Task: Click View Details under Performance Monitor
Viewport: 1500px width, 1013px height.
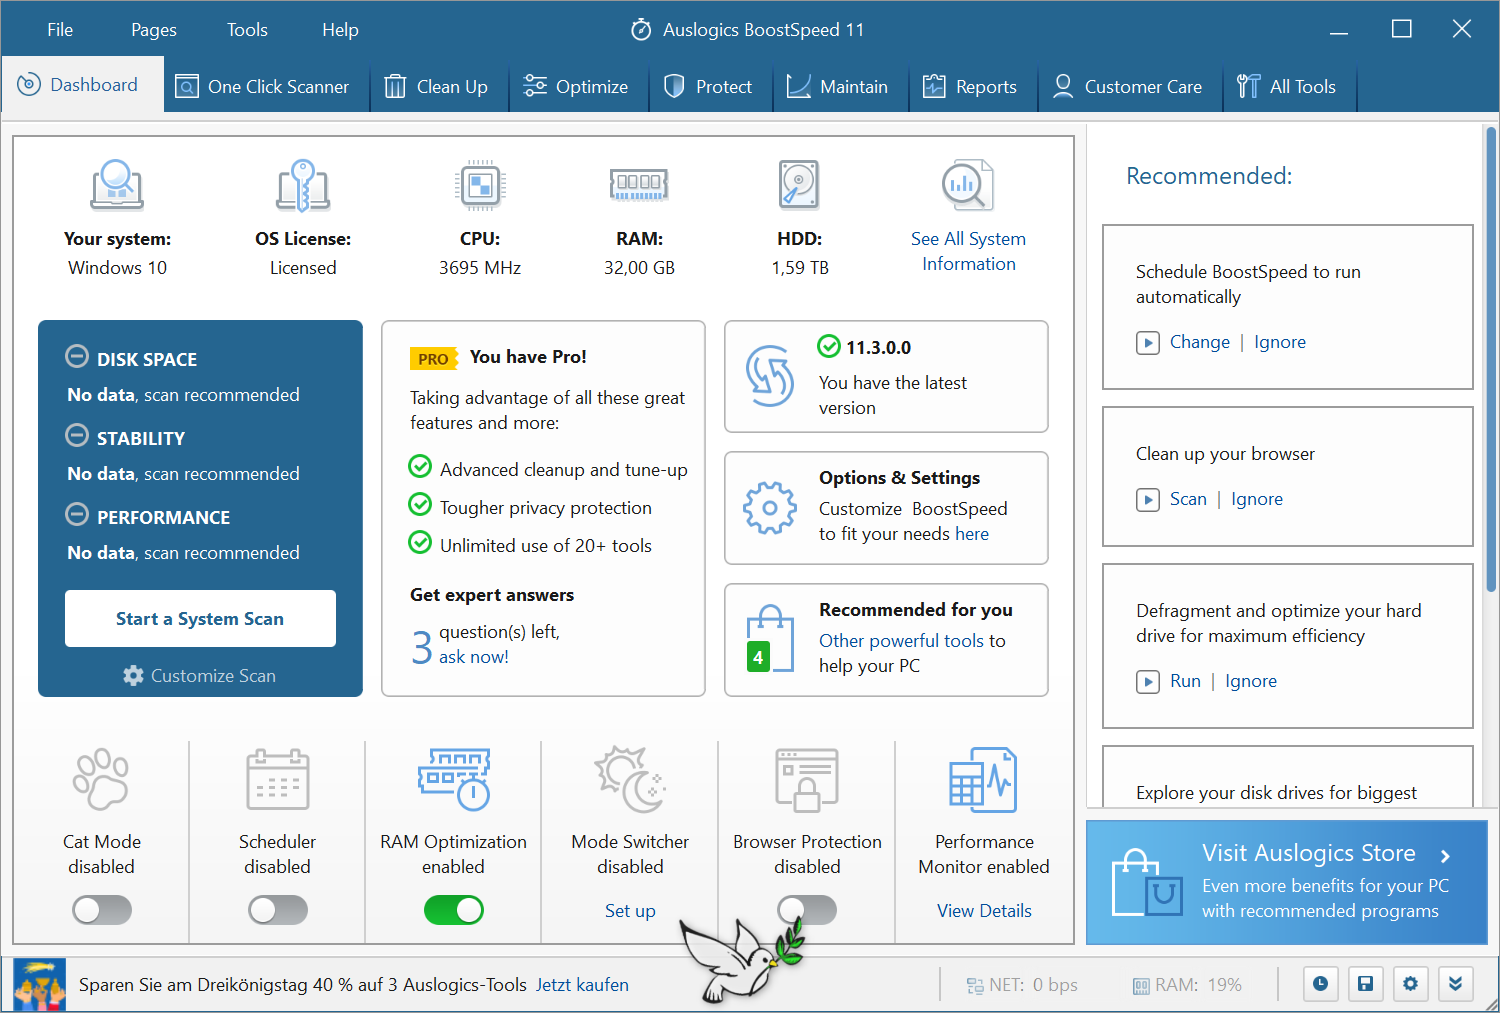Action: pyautogui.click(x=984, y=911)
